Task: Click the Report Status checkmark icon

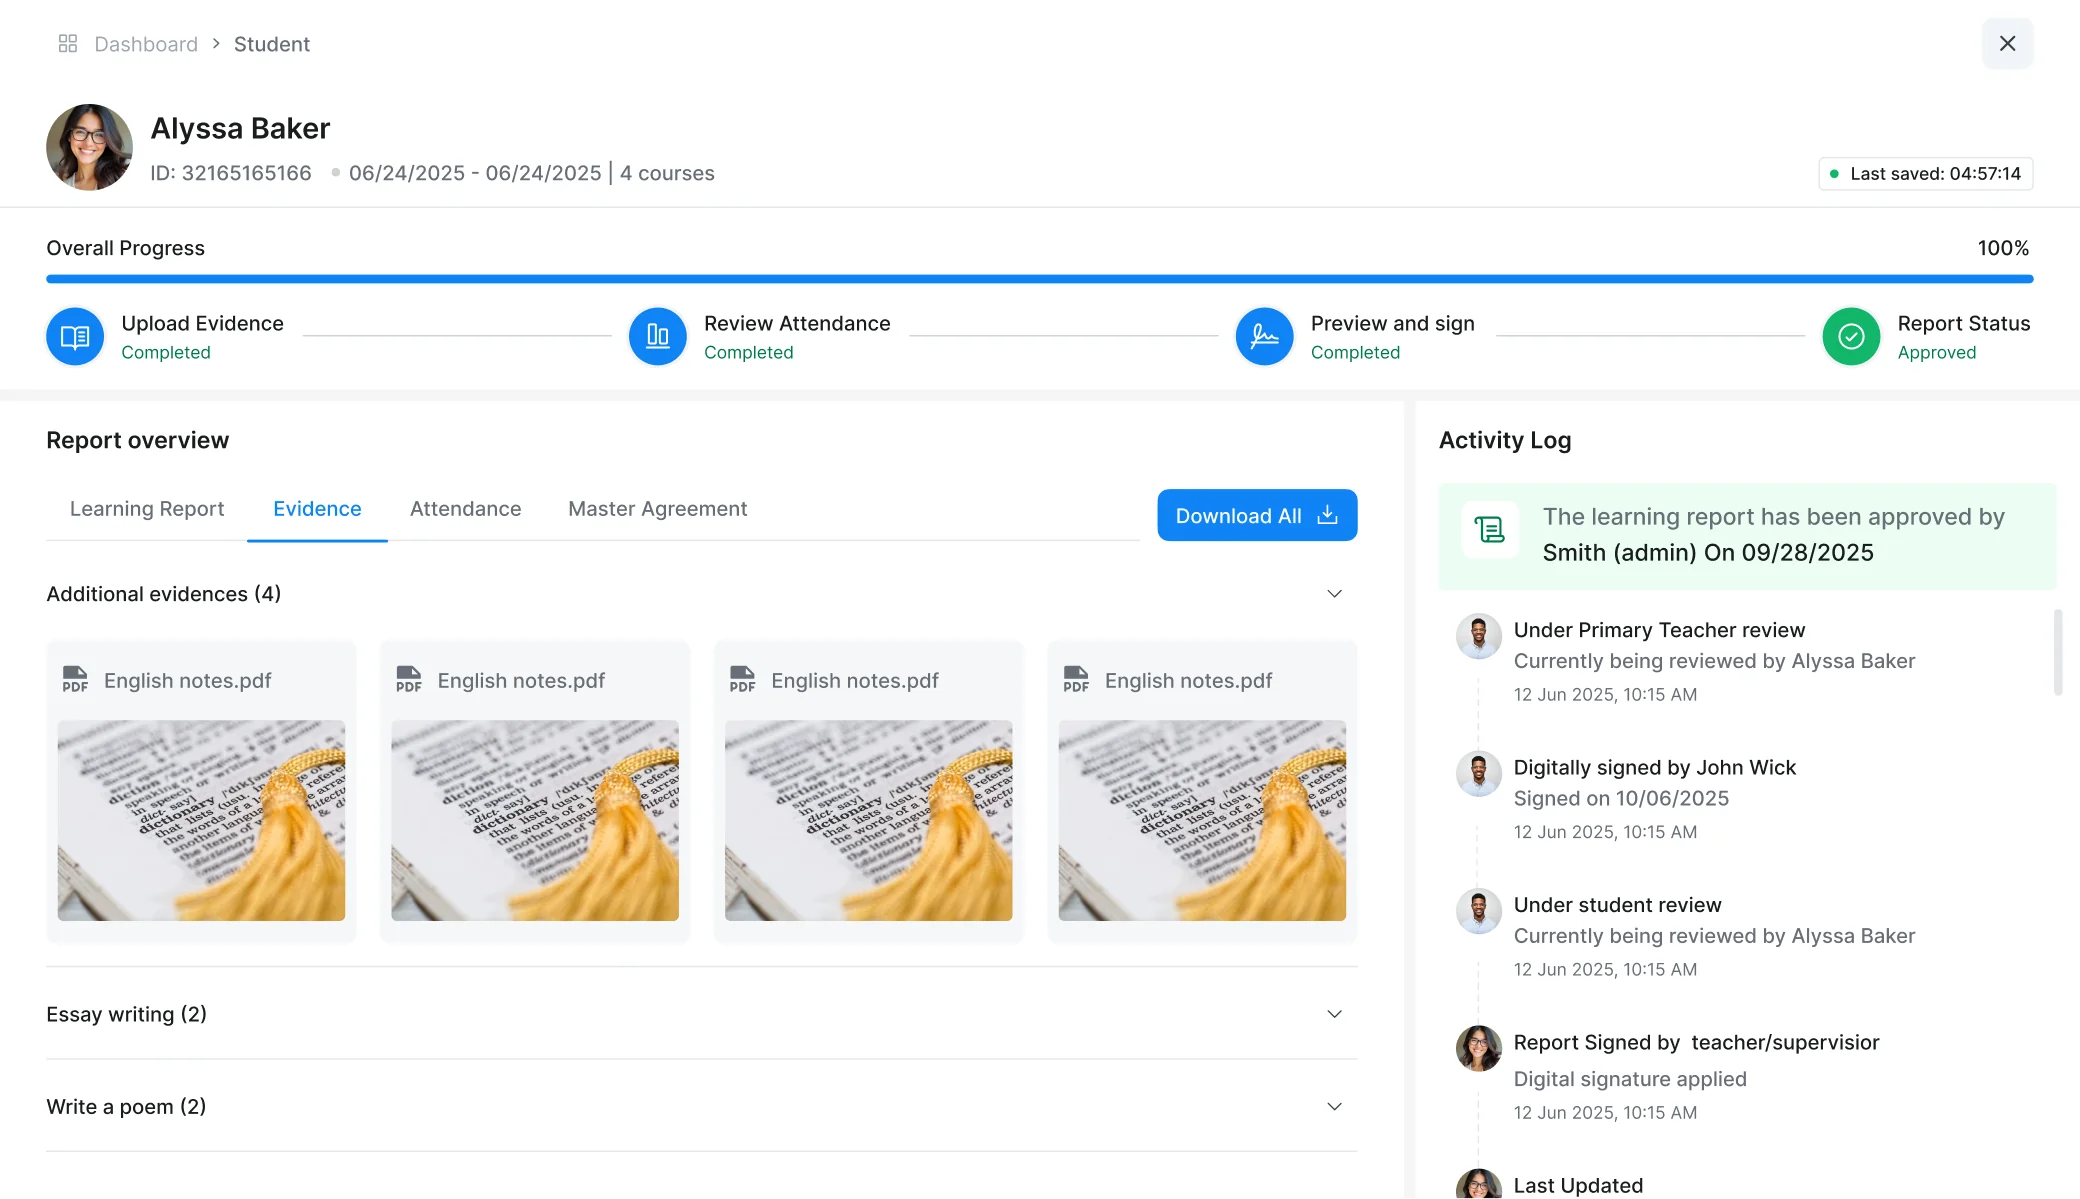Action: pos(1851,336)
